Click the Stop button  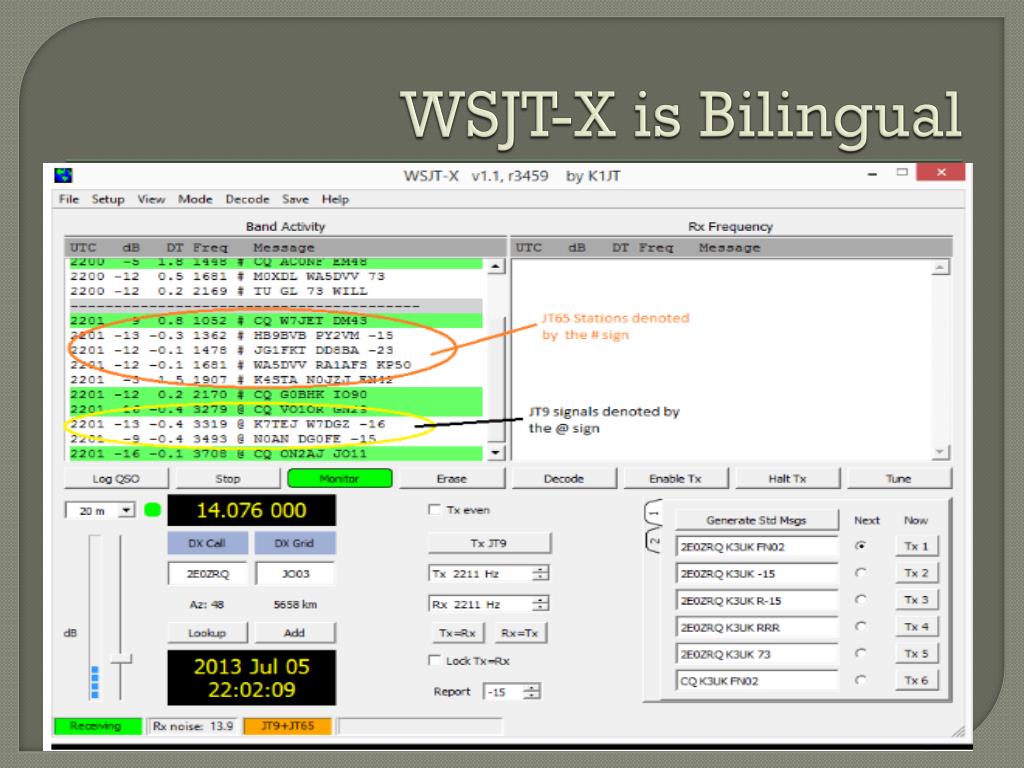click(x=228, y=479)
